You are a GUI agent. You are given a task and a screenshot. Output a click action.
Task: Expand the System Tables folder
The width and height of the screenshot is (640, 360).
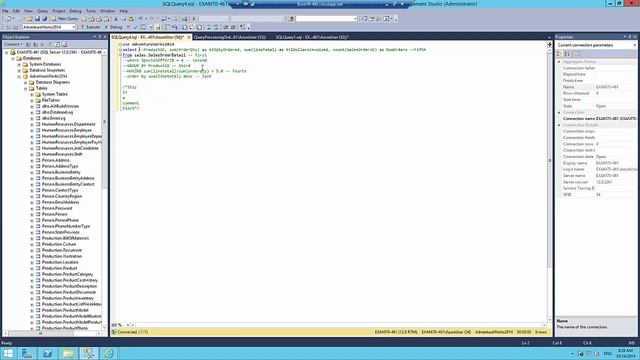pos(32,94)
